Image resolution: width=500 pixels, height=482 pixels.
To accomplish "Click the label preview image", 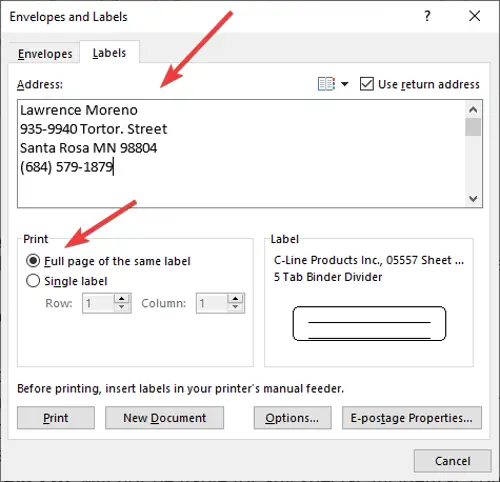I will (x=369, y=323).
